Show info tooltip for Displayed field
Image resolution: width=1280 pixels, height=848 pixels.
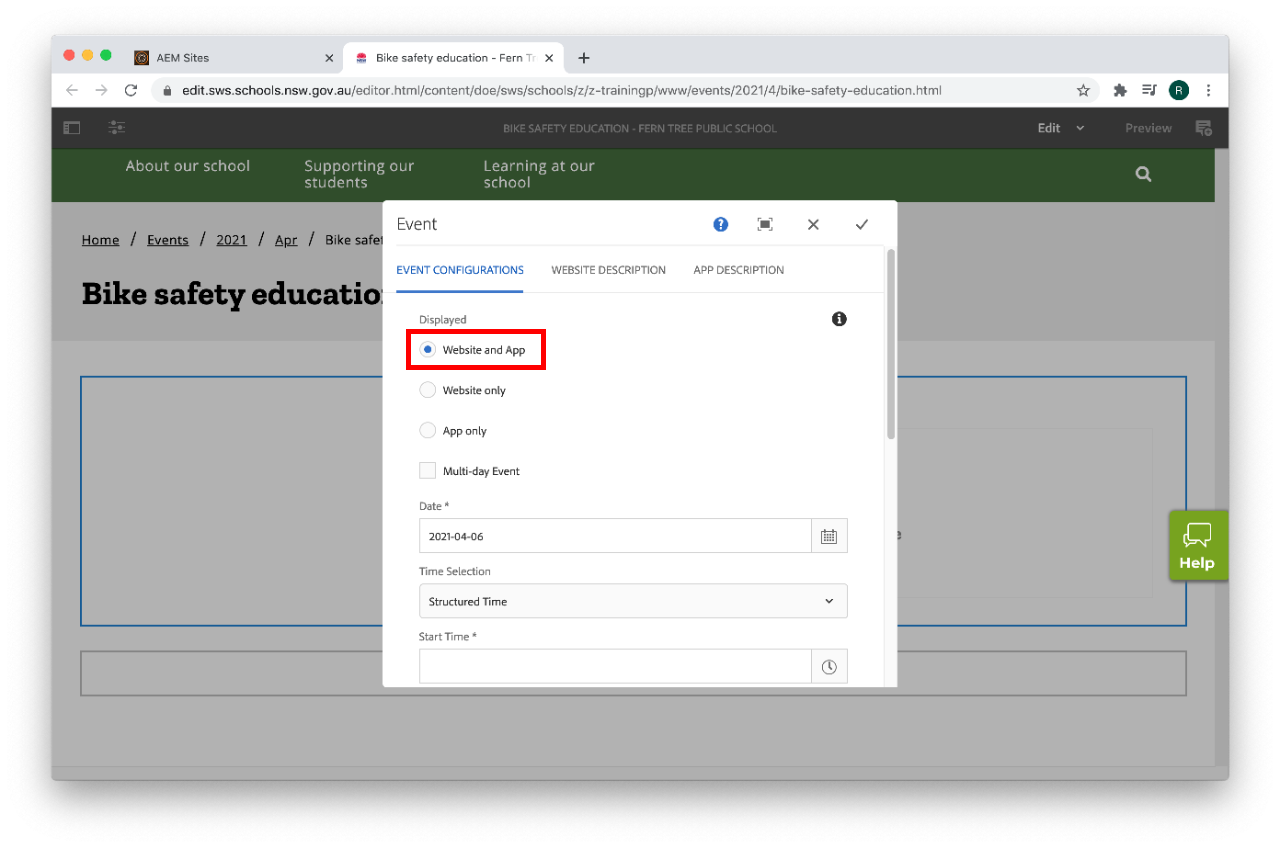click(x=839, y=319)
